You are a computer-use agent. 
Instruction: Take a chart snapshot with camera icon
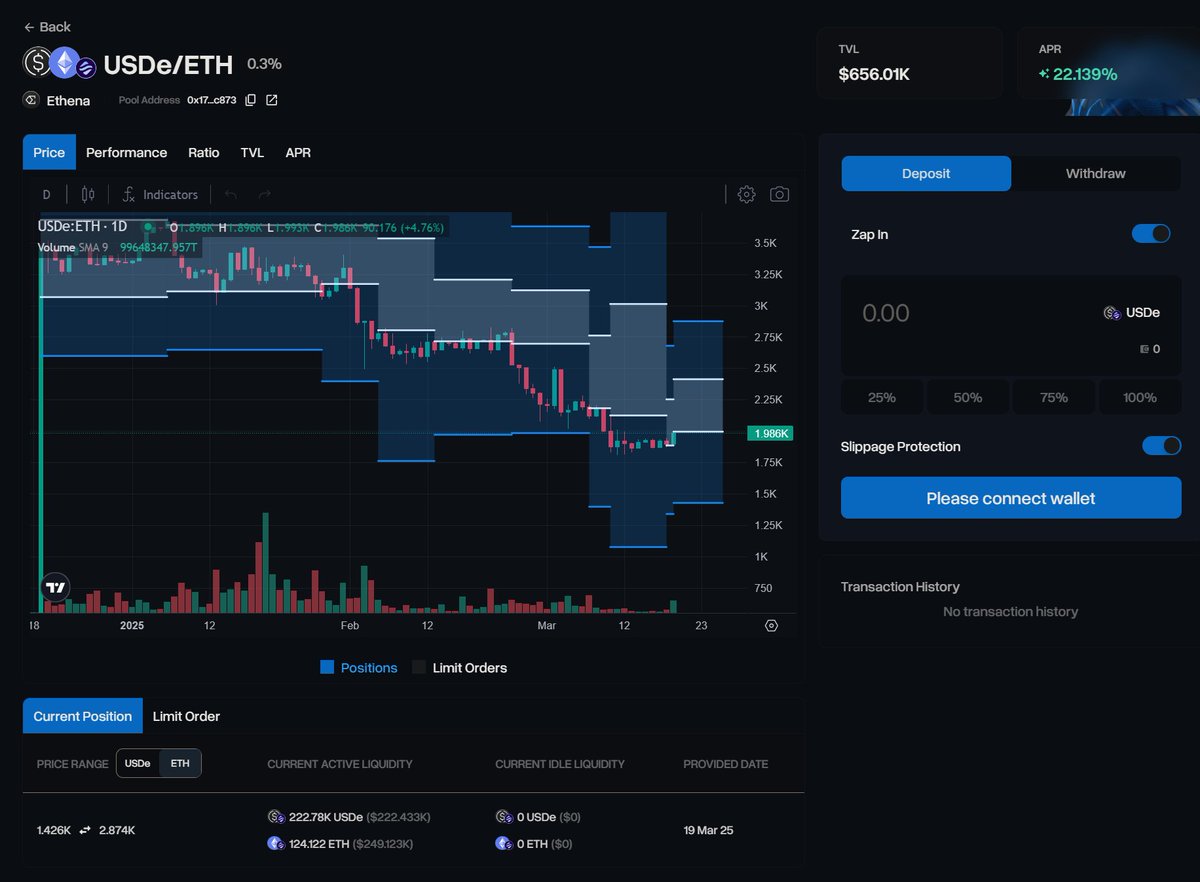[779, 194]
